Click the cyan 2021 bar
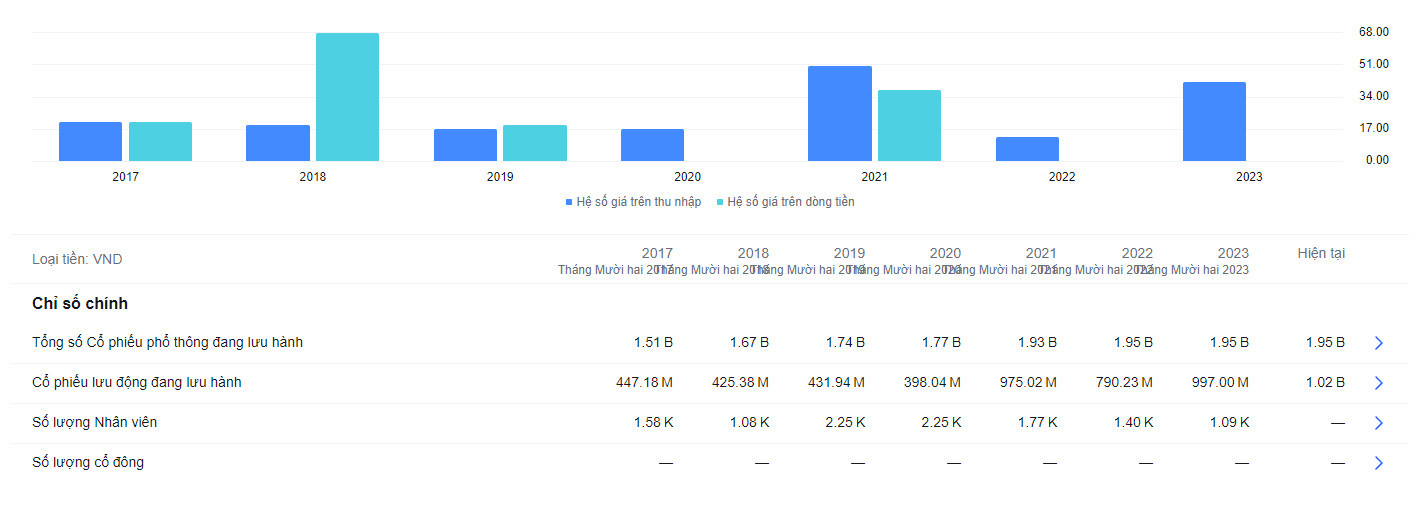Viewport: 1418px width, 510px height. click(909, 126)
